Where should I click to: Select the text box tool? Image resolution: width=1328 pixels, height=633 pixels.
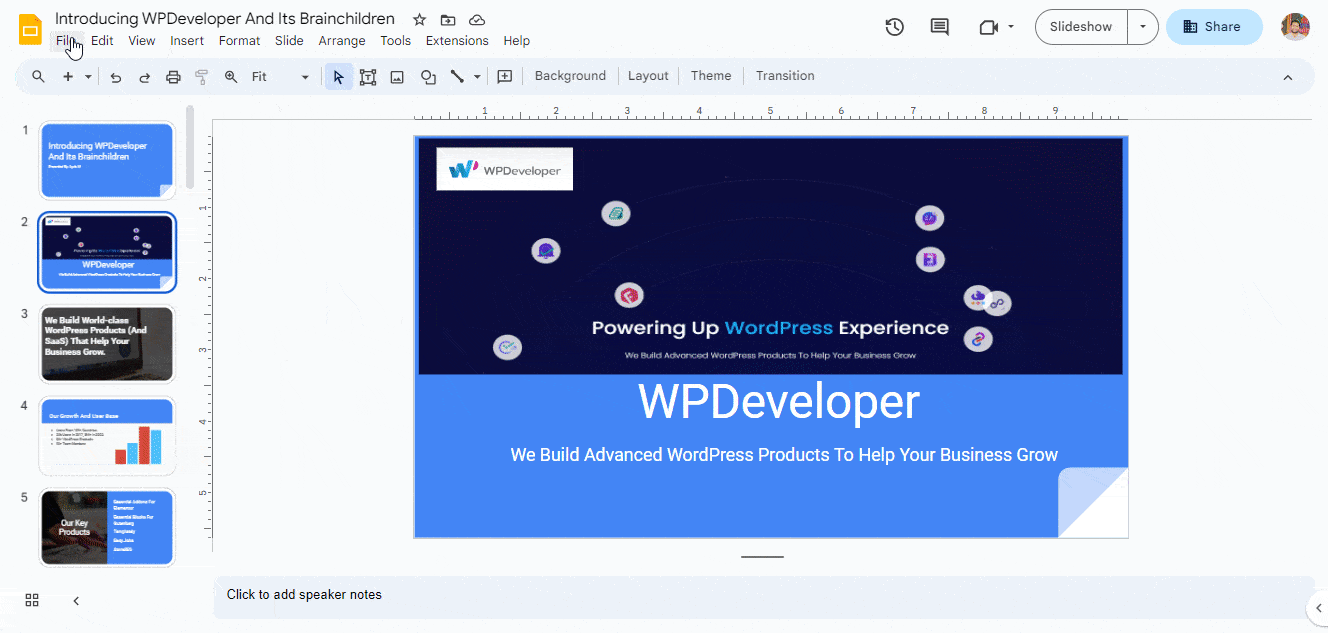point(368,77)
